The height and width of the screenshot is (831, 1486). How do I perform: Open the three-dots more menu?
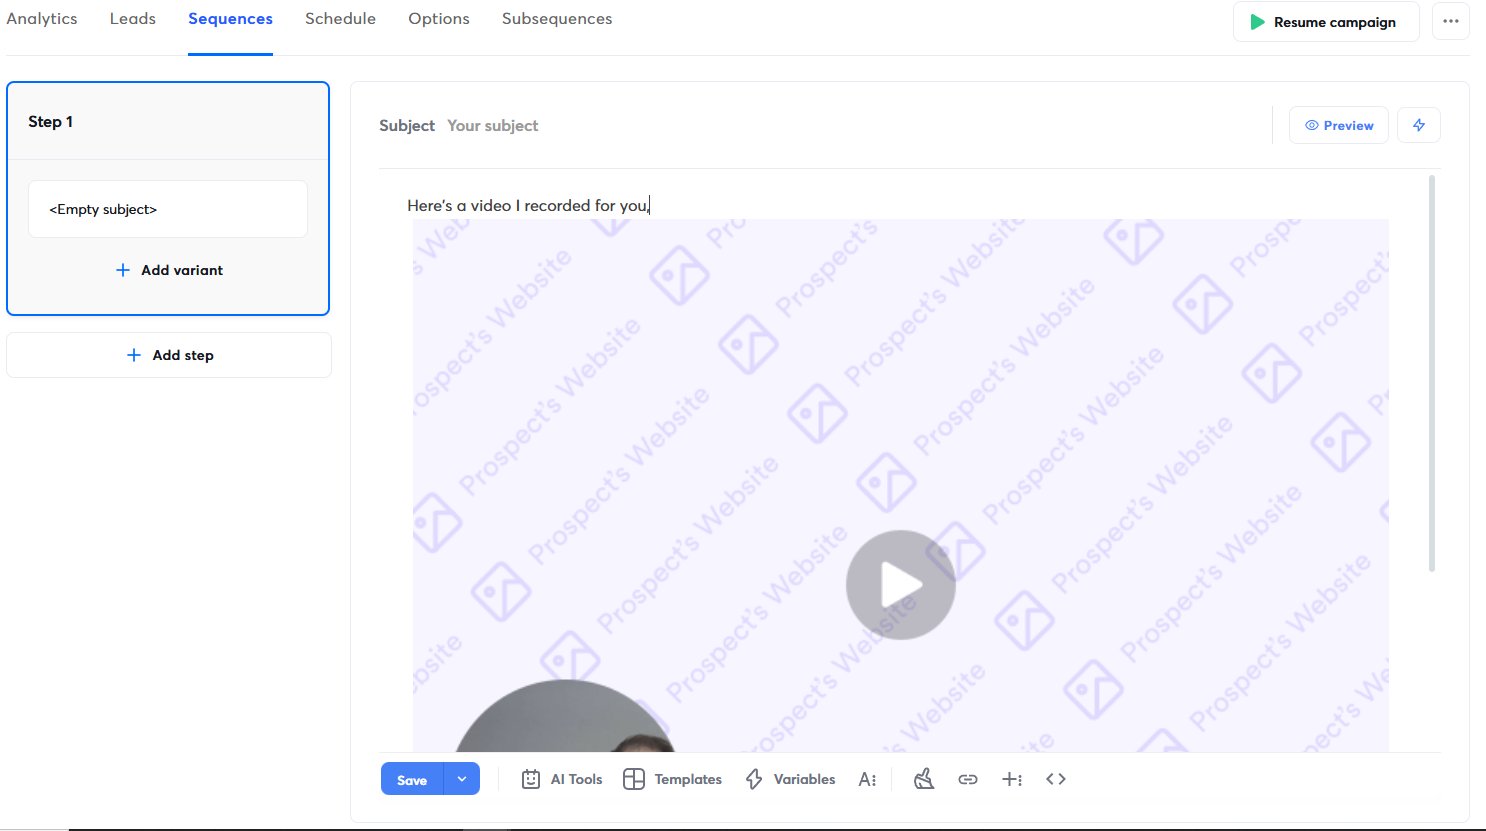[1451, 22]
